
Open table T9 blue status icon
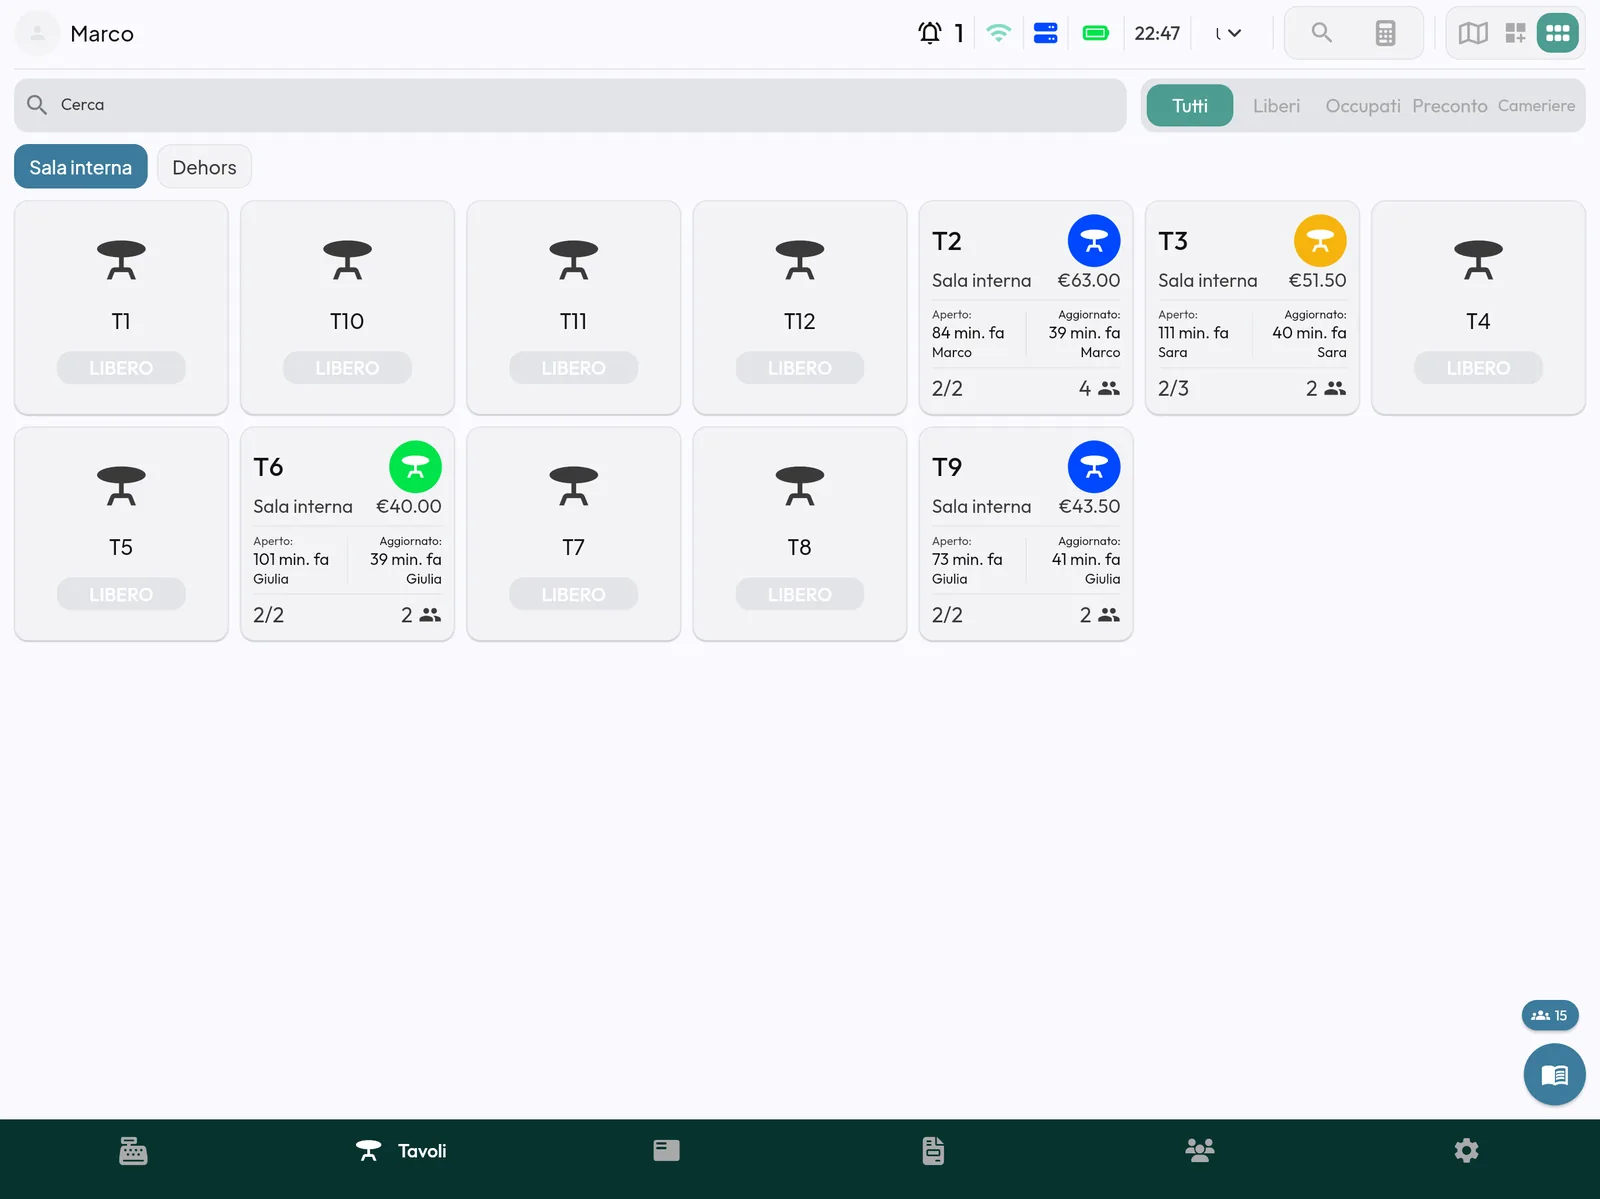coord(1094,467)
